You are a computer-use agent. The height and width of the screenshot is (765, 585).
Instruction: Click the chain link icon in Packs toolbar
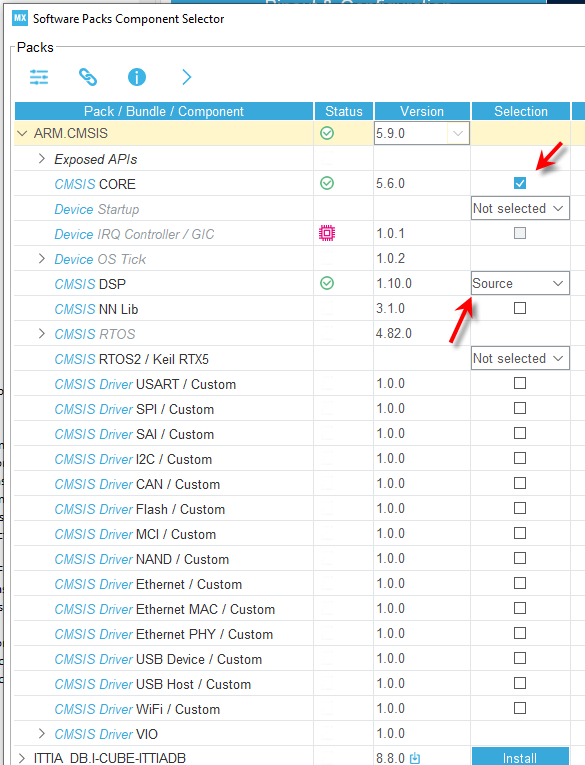(x=88, y=77)
